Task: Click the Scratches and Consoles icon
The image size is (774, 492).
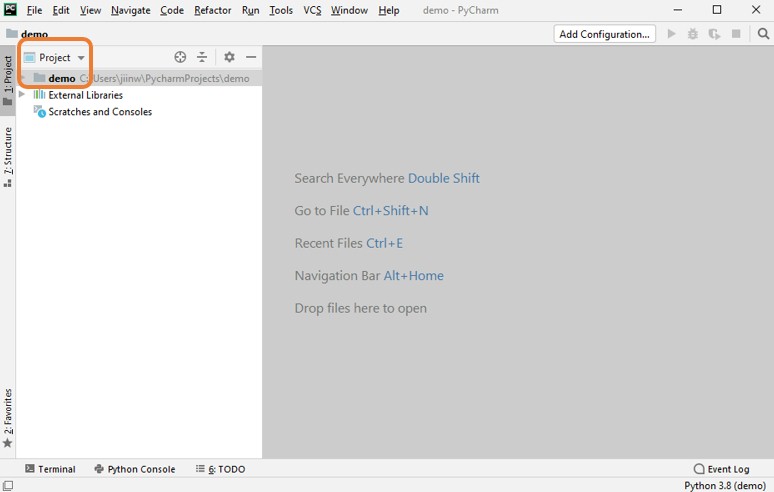Action: [x=39, y=112]
